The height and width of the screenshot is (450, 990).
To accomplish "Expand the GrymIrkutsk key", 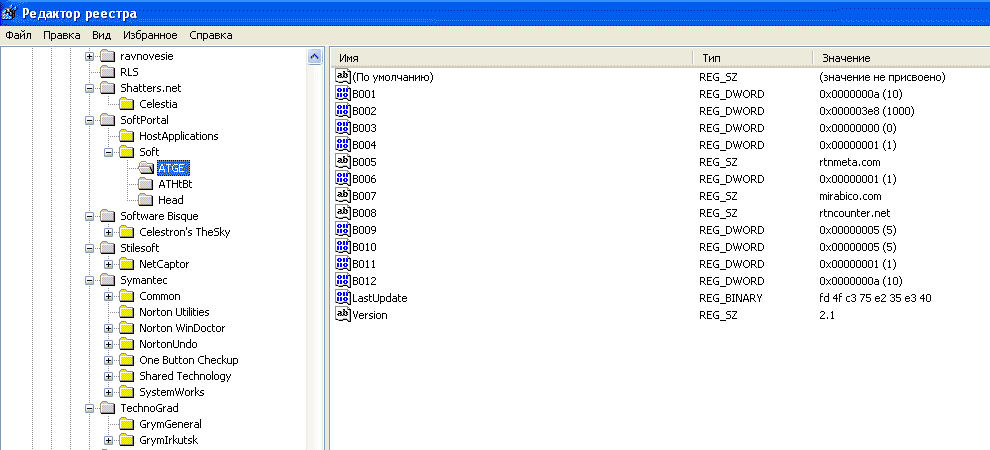I will (x=109, y=441).
